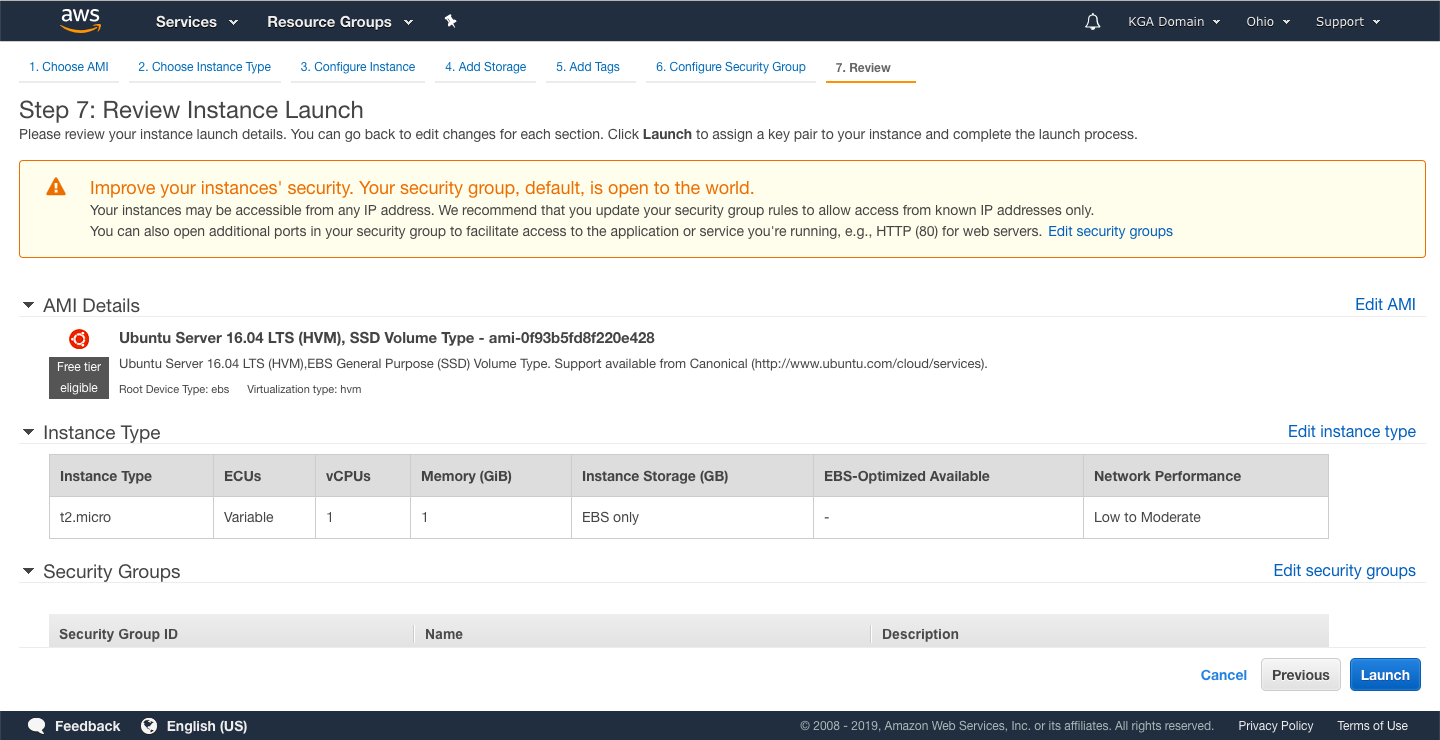Open the Ohio region selector
The image size is (1440, 740).
1267,22
